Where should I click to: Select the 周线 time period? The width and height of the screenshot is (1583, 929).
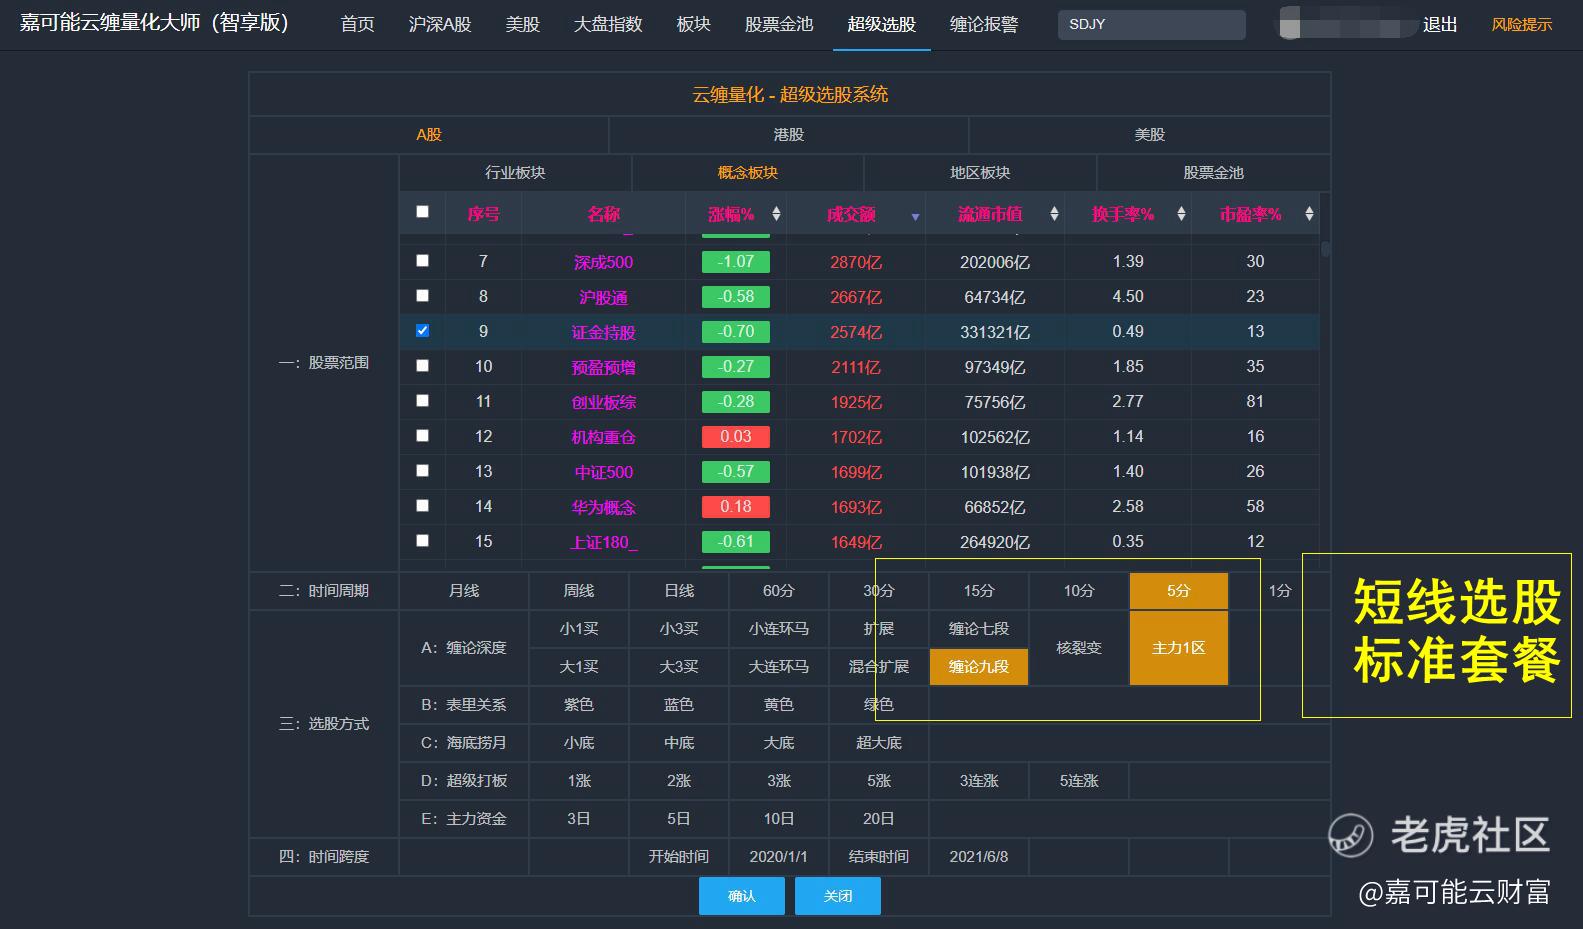[579, 591]
